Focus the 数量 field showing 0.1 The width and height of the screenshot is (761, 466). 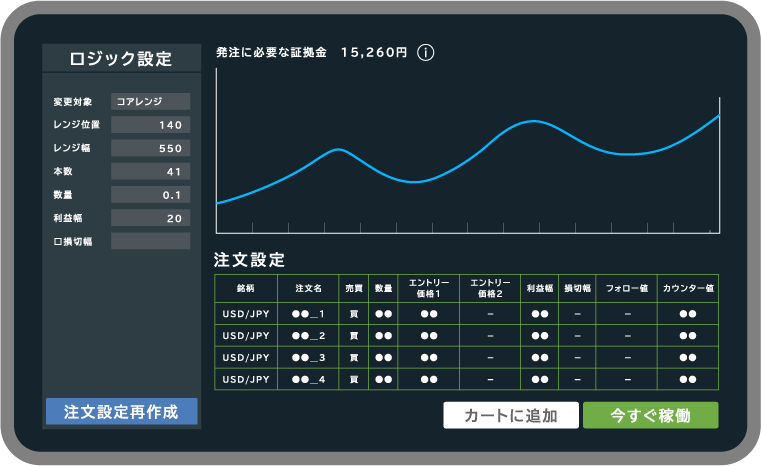tap(150, 195)
